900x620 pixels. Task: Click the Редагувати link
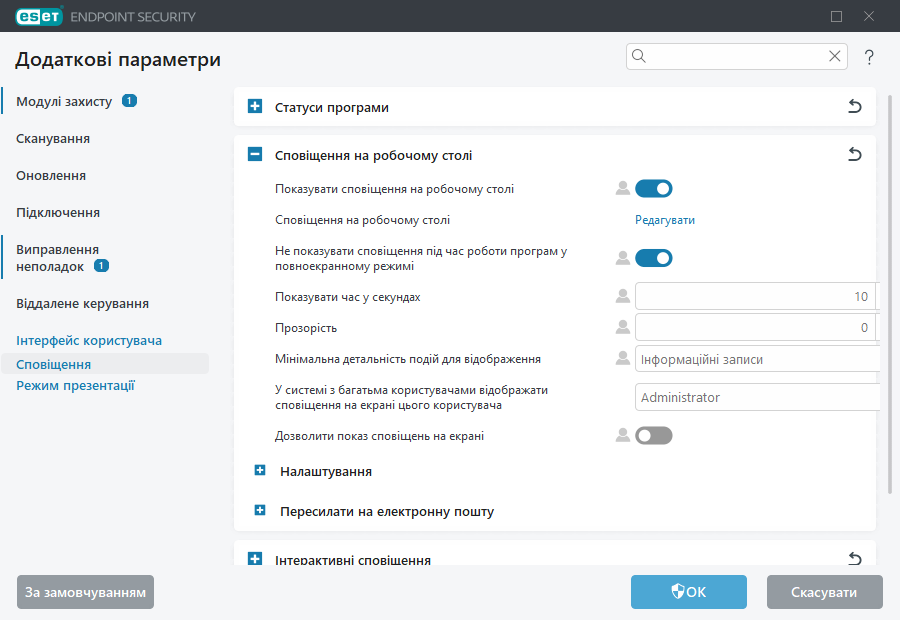point(665,220)
